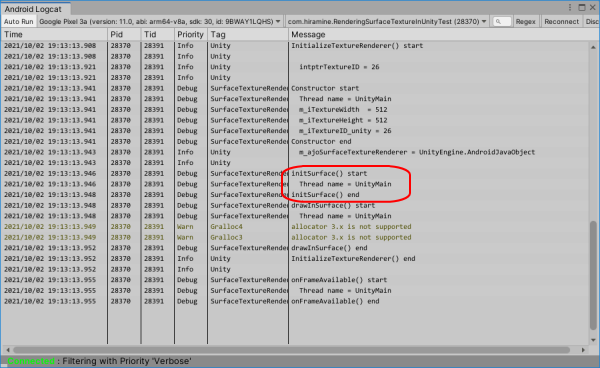Click the partially visible Disconnect button

592,21
